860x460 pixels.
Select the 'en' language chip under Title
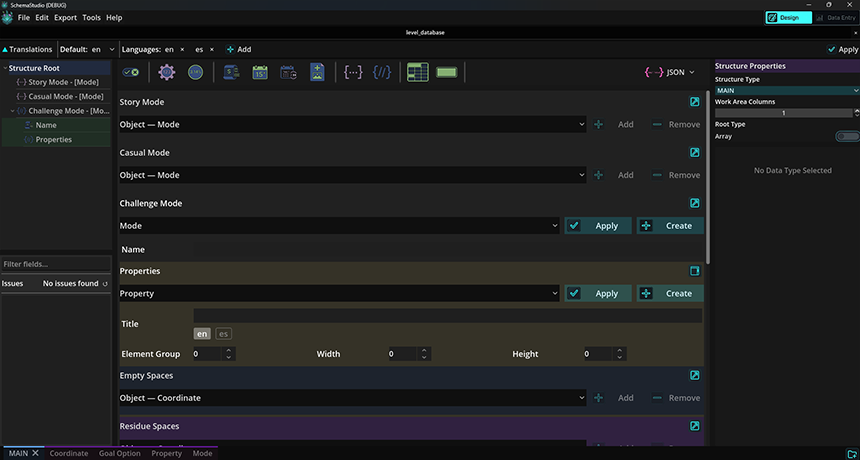pyautogui.click(x=202, y=333)
